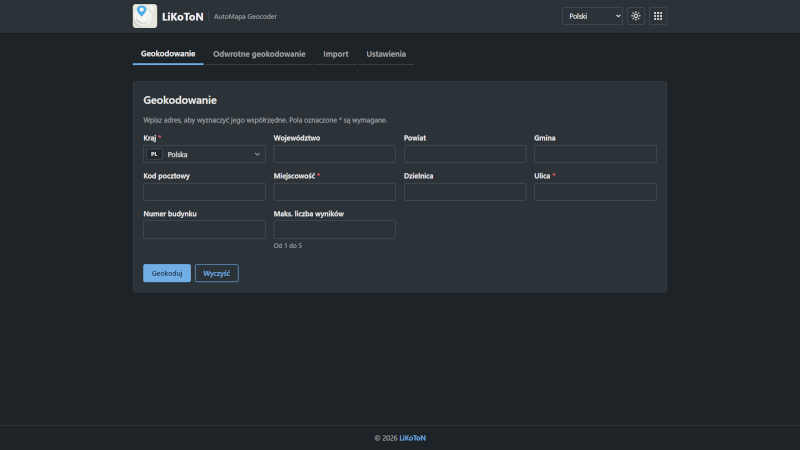Image resolution: width=800 pixels, height=450 pixels.
Task: Click the LiKoToN header title
Action: click(183, 16)
